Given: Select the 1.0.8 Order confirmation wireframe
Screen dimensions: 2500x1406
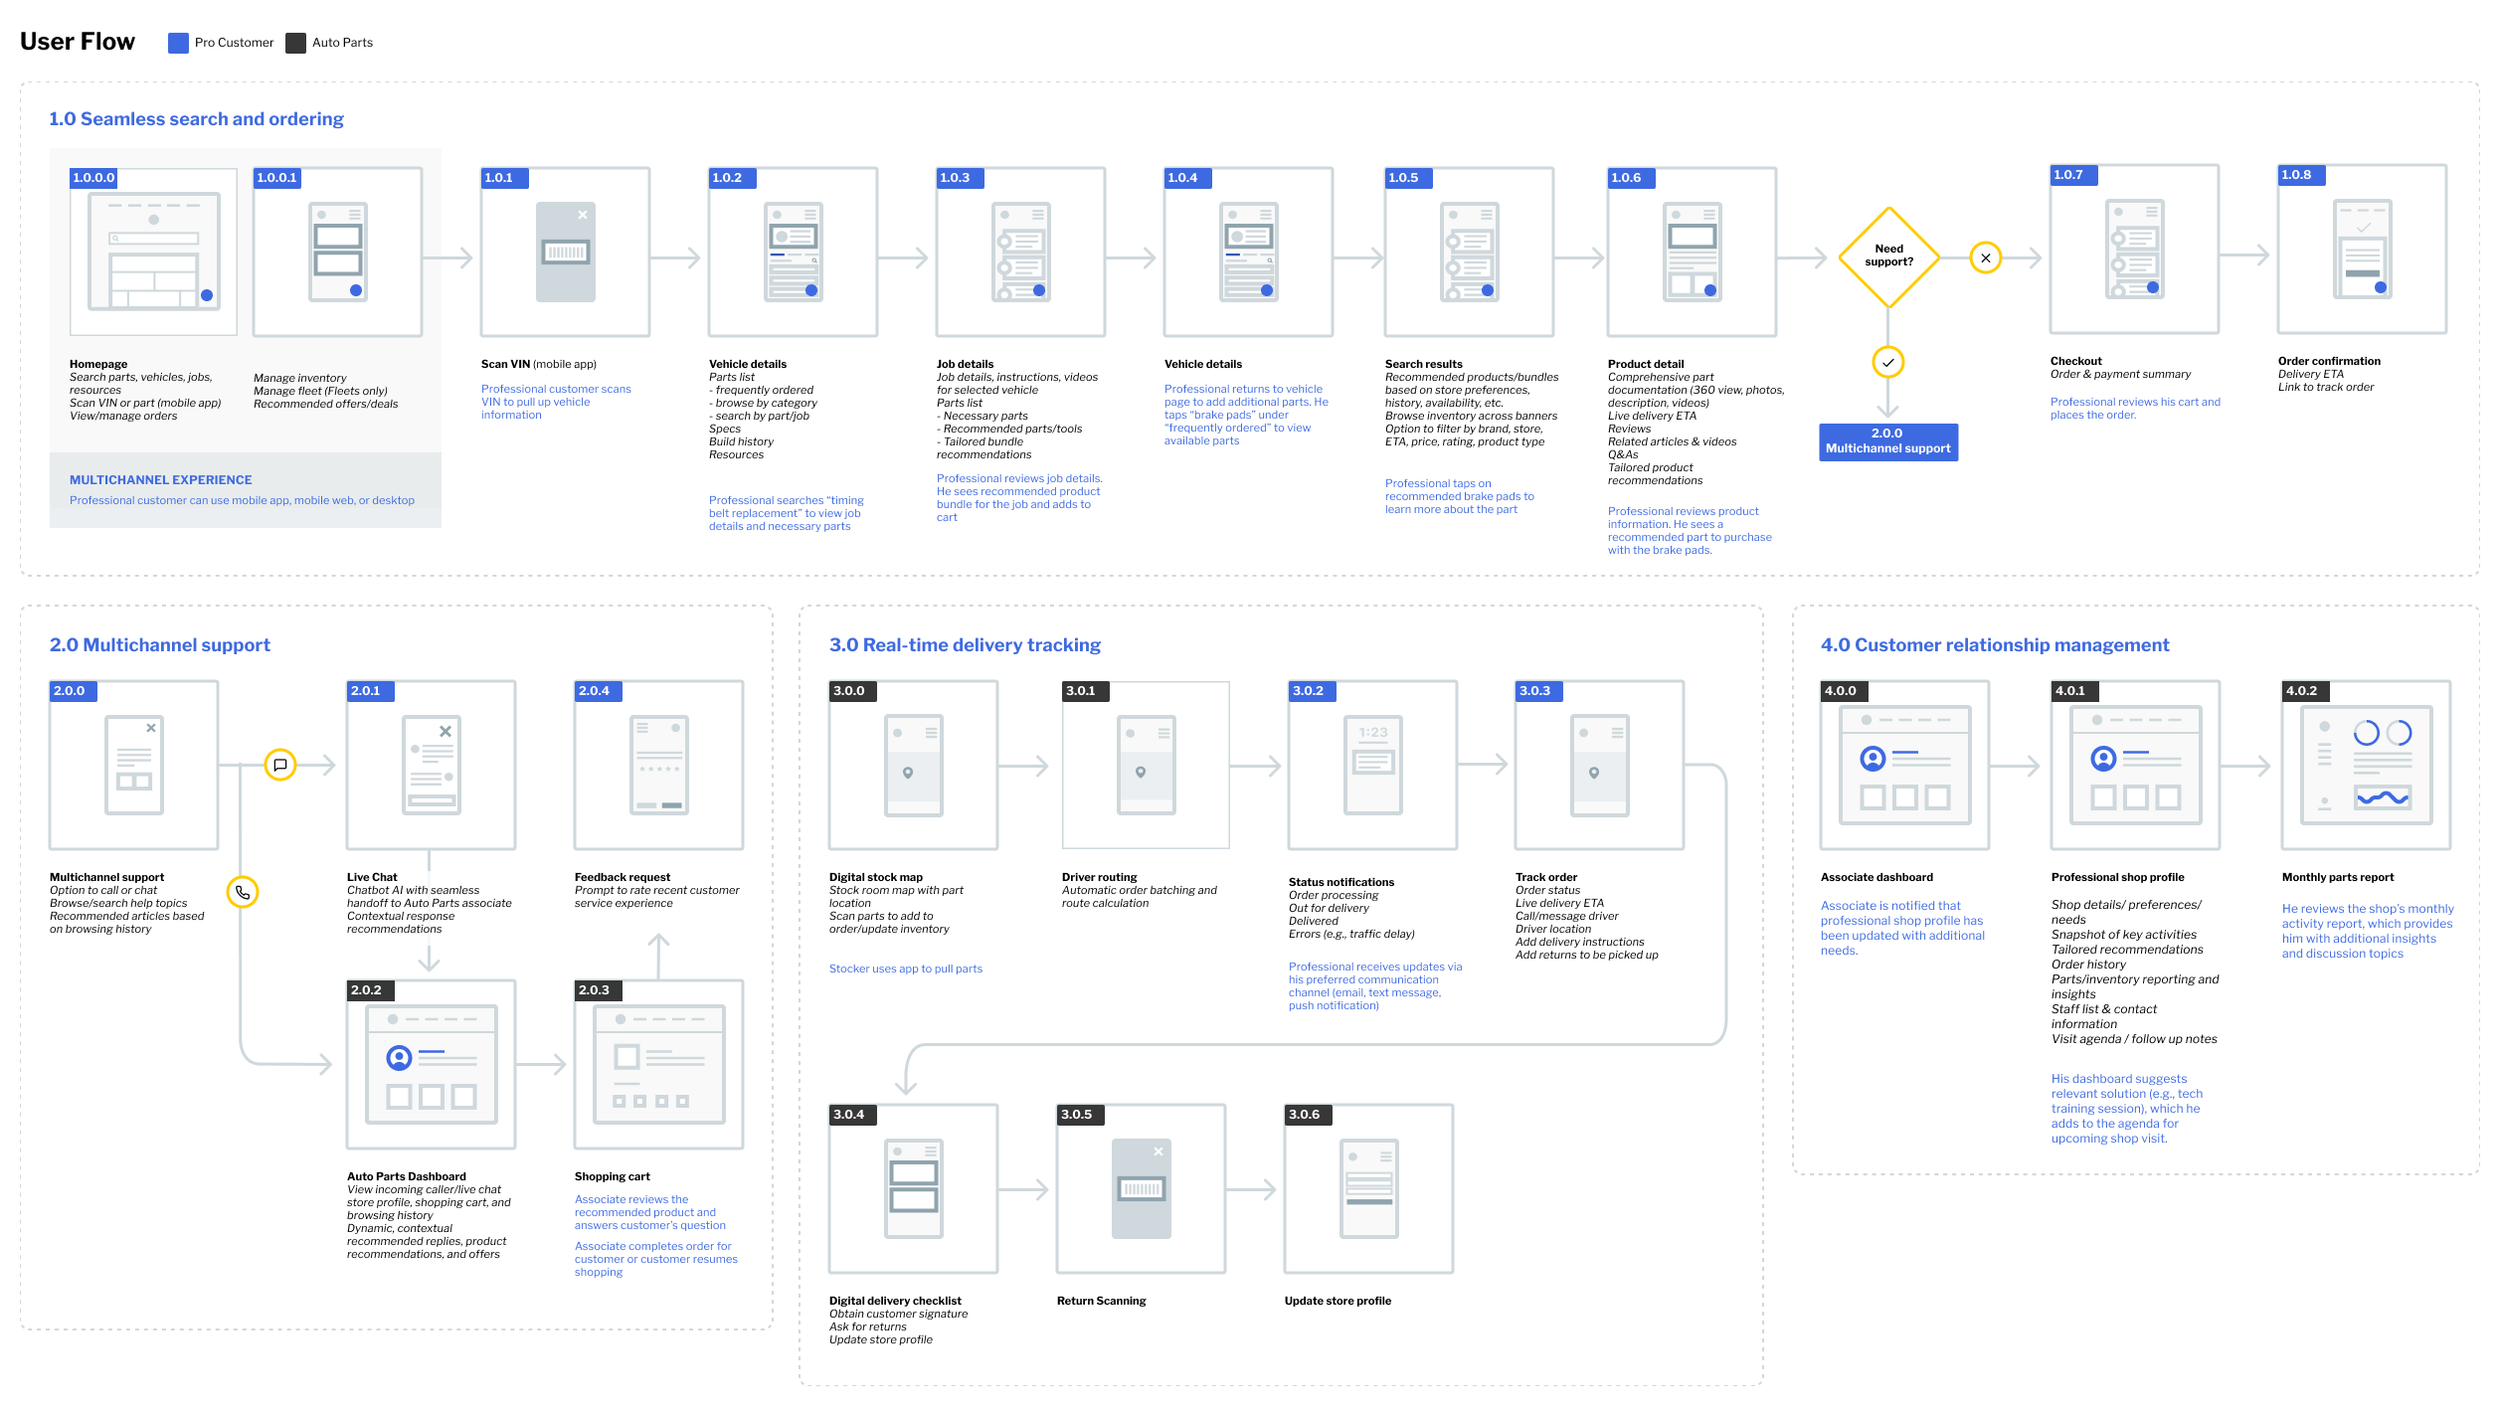Looking at the screenshot, I should click(x=2362, y=249).
